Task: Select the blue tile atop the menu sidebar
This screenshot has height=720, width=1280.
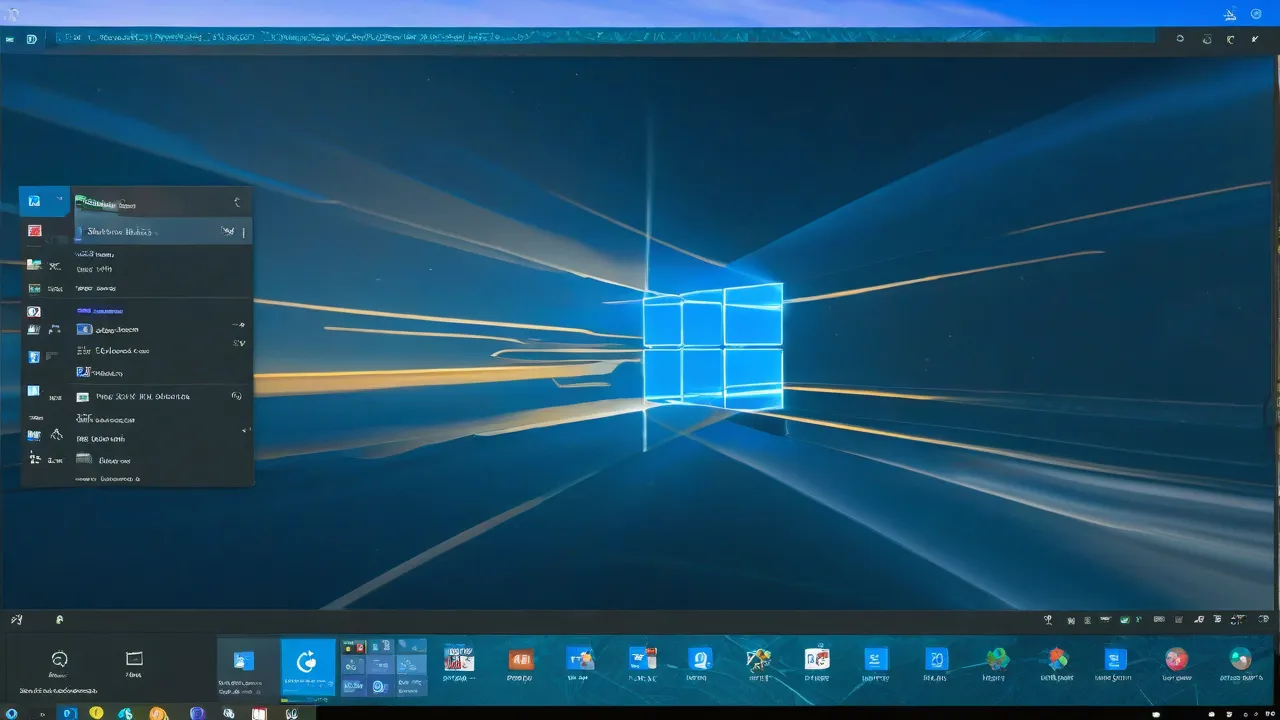Action: point(44,201)
